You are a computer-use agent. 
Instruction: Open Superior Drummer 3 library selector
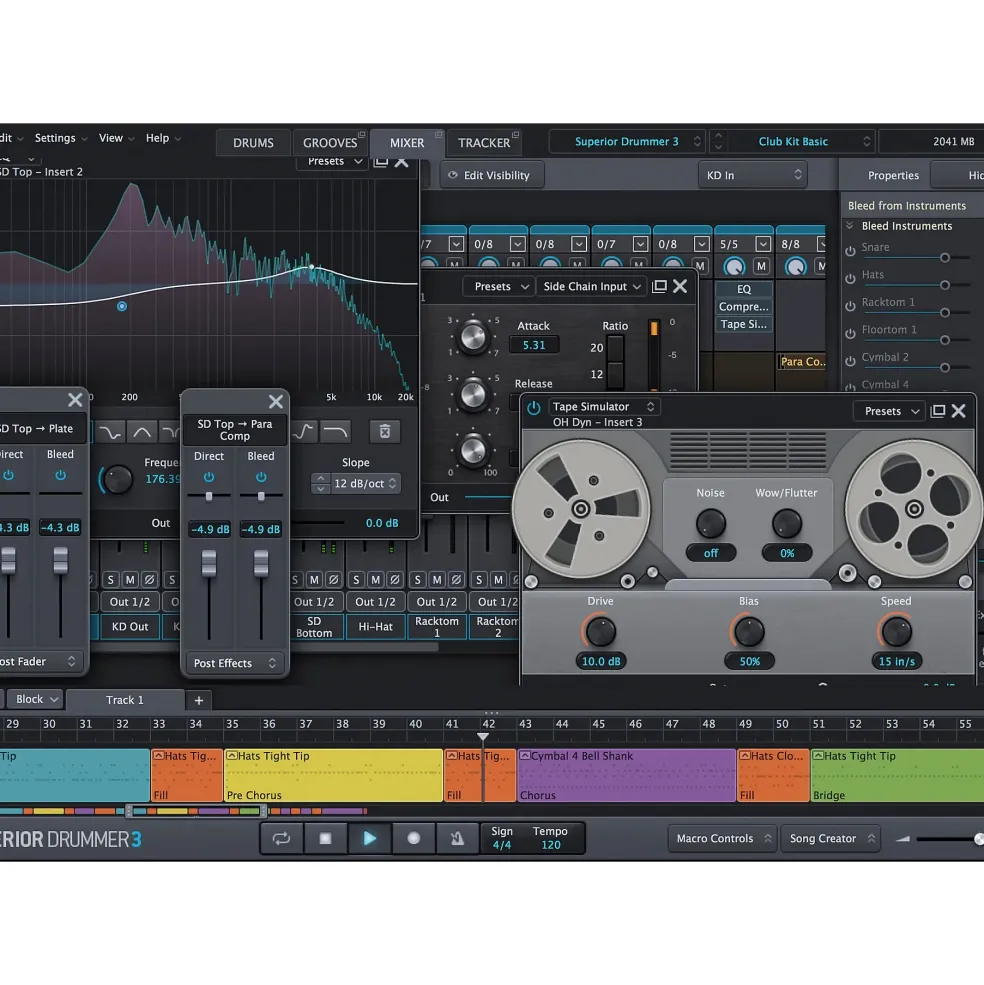click(x=628, y=142)
